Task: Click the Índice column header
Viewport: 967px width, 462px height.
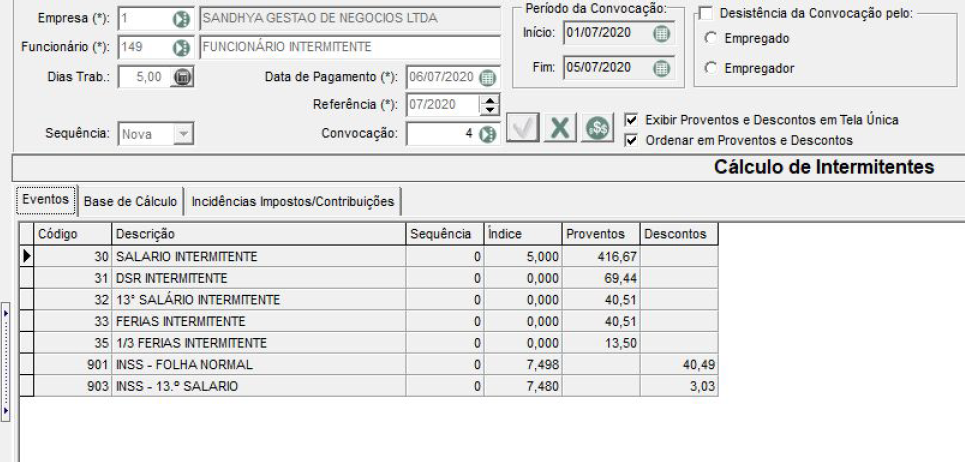Action: pos(523,234)
